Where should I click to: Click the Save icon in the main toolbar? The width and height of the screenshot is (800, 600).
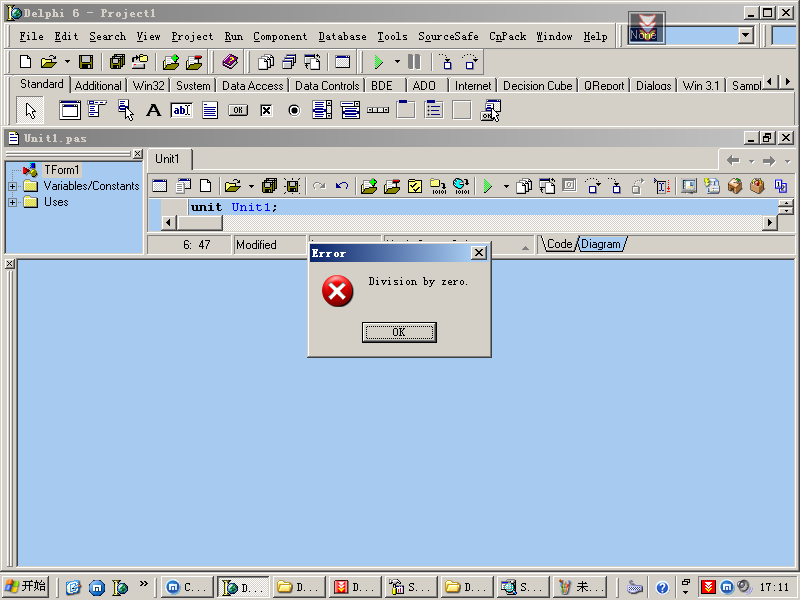[x=86, y=62]
